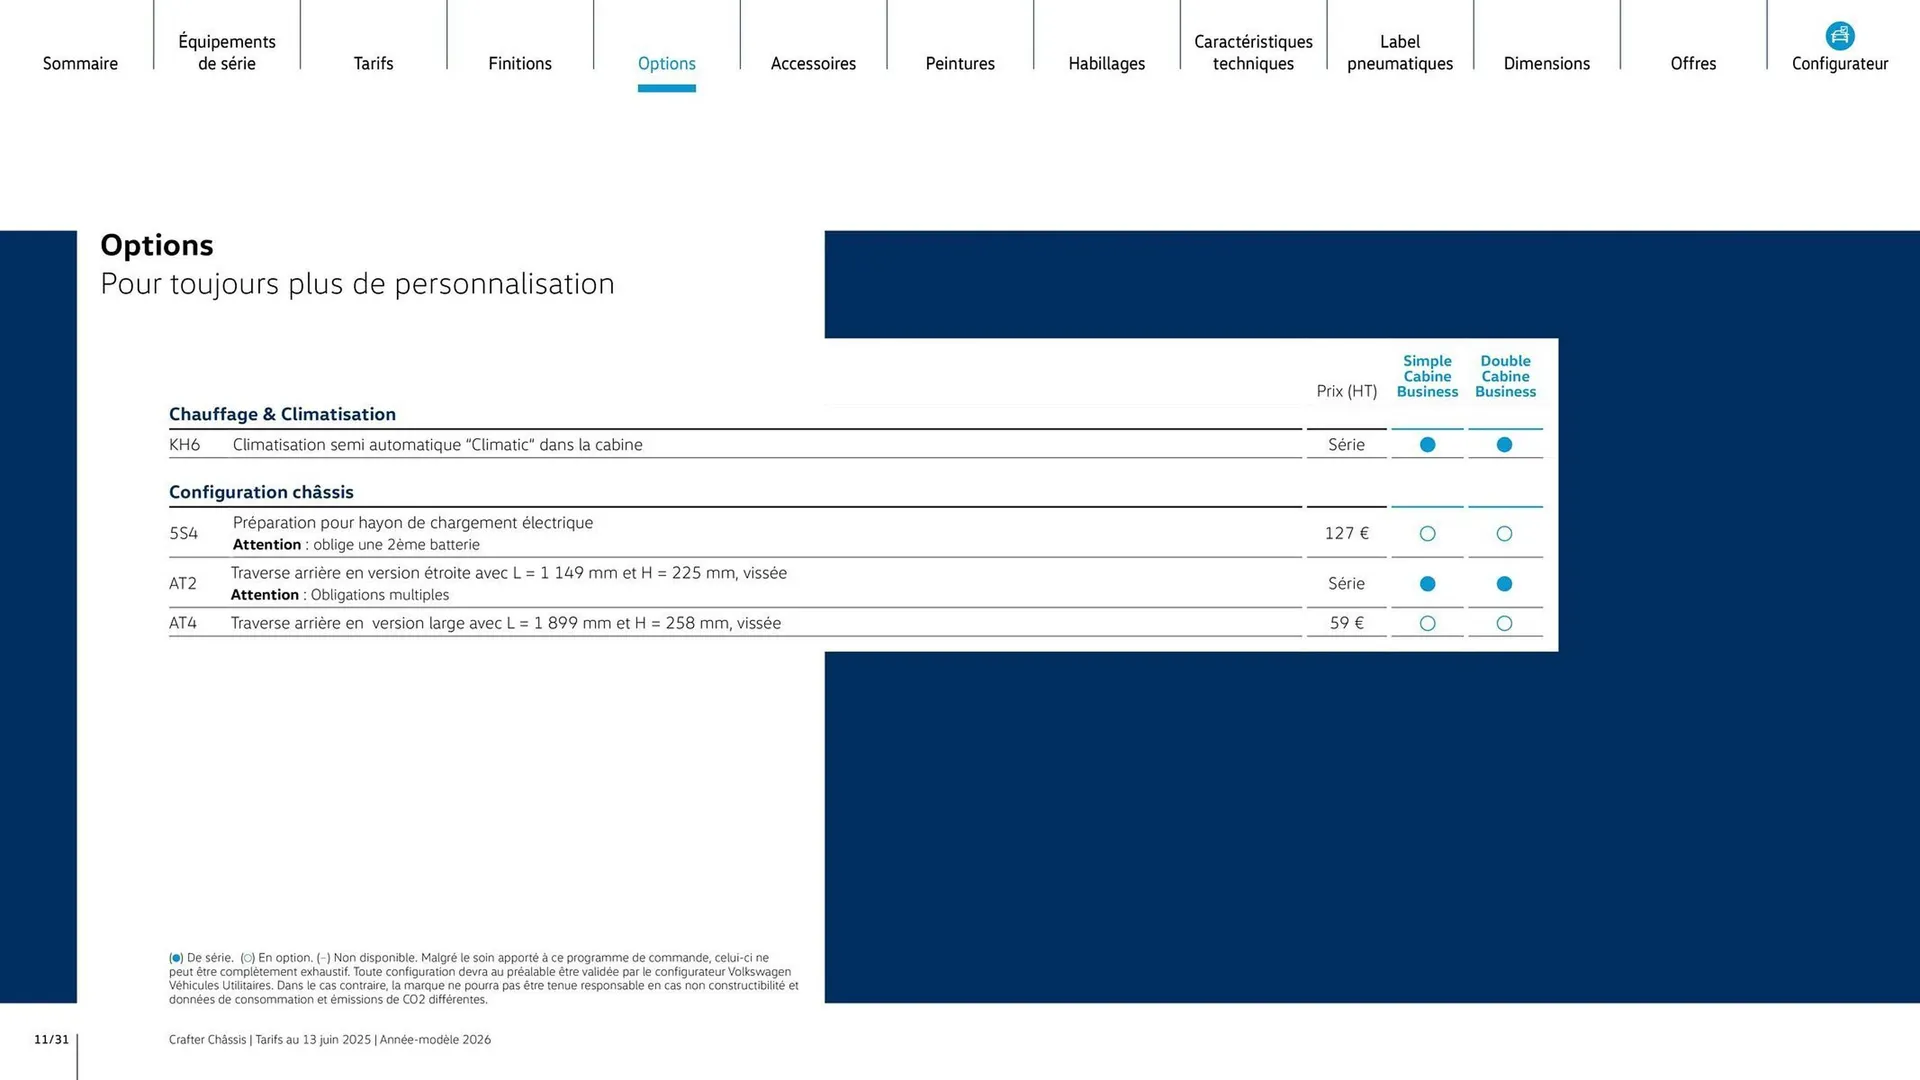The image size is (1920, 1080).
Task: View the Peintures section
Action: tap(959, 63)
